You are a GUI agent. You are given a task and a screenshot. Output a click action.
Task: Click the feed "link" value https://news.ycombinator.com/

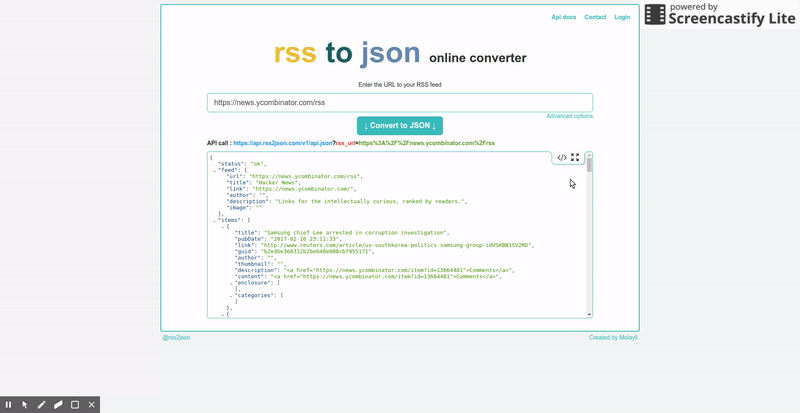click(303, 189)
